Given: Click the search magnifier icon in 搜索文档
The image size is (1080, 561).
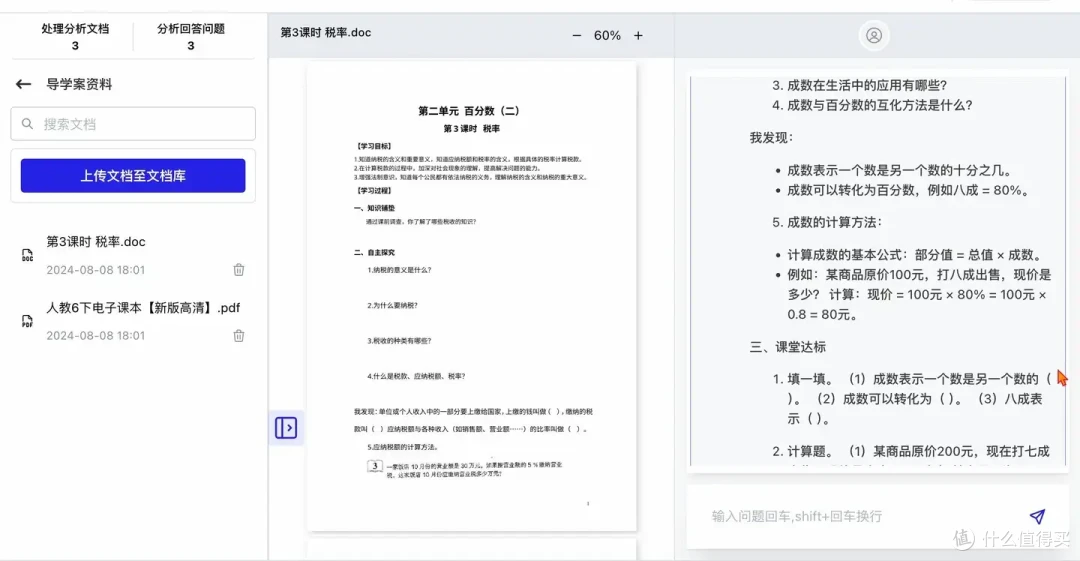Looking at the screenshot, I should 28,124.
